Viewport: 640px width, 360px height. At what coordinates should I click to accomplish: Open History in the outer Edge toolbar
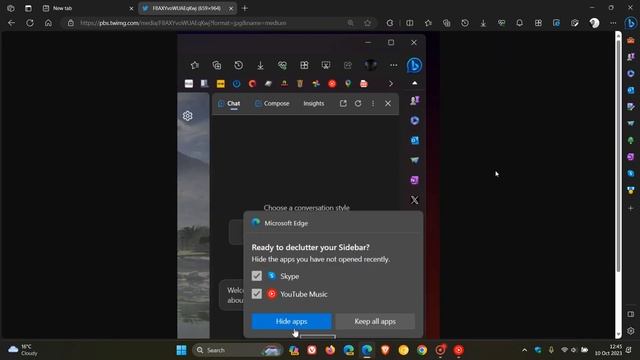click(465, 23)
